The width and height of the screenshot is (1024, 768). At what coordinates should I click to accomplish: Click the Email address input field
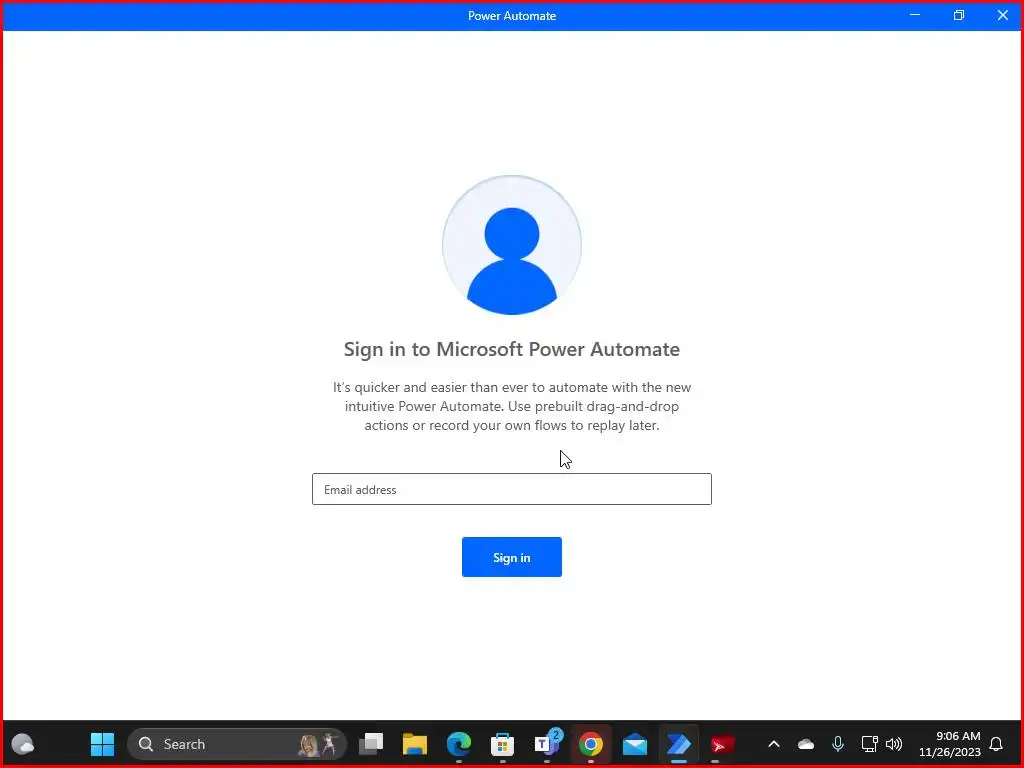(x=511, y=489)
